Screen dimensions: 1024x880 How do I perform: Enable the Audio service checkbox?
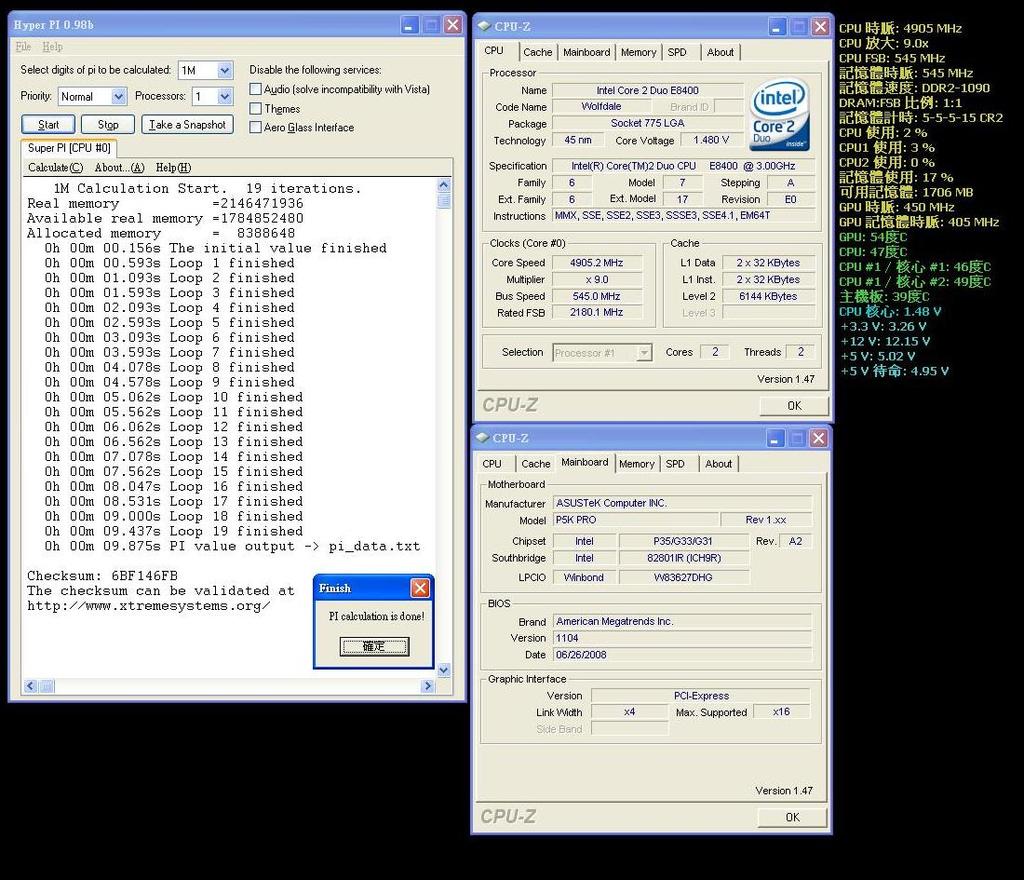255,89
